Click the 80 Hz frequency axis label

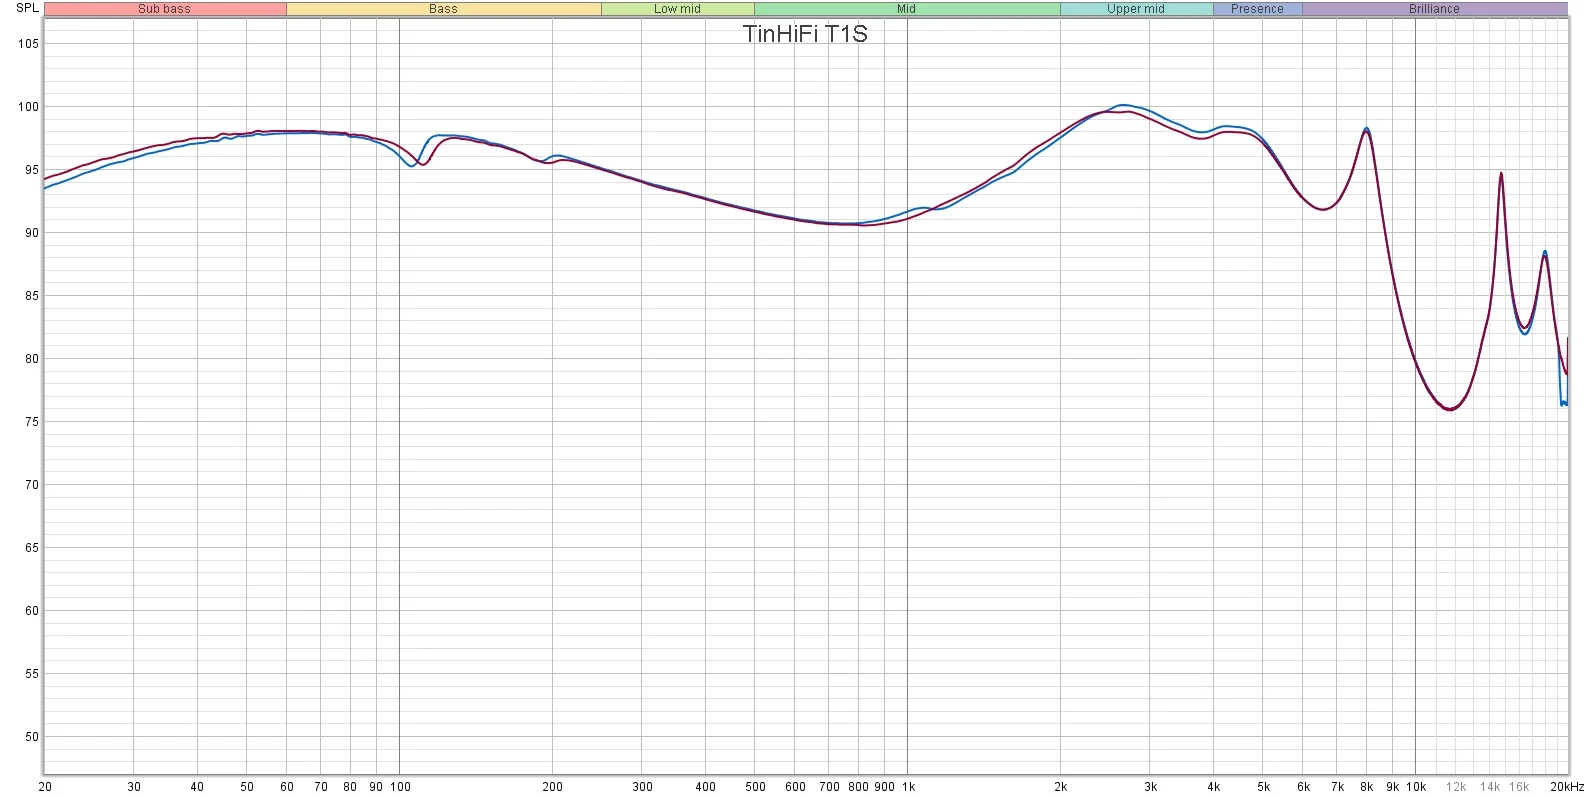point(350,787)
